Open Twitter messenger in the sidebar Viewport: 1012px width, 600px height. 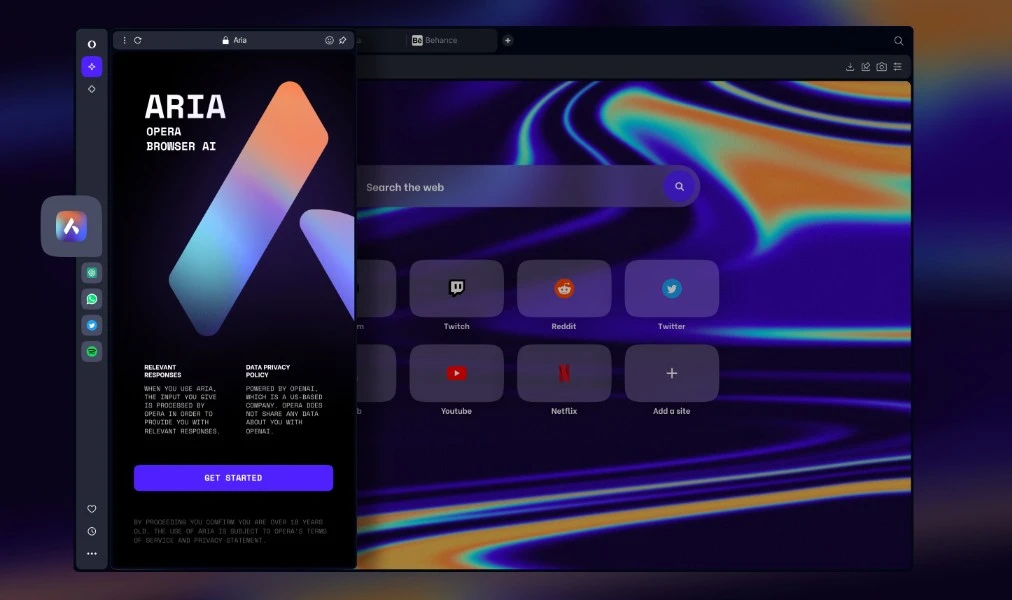coord(91,324)
